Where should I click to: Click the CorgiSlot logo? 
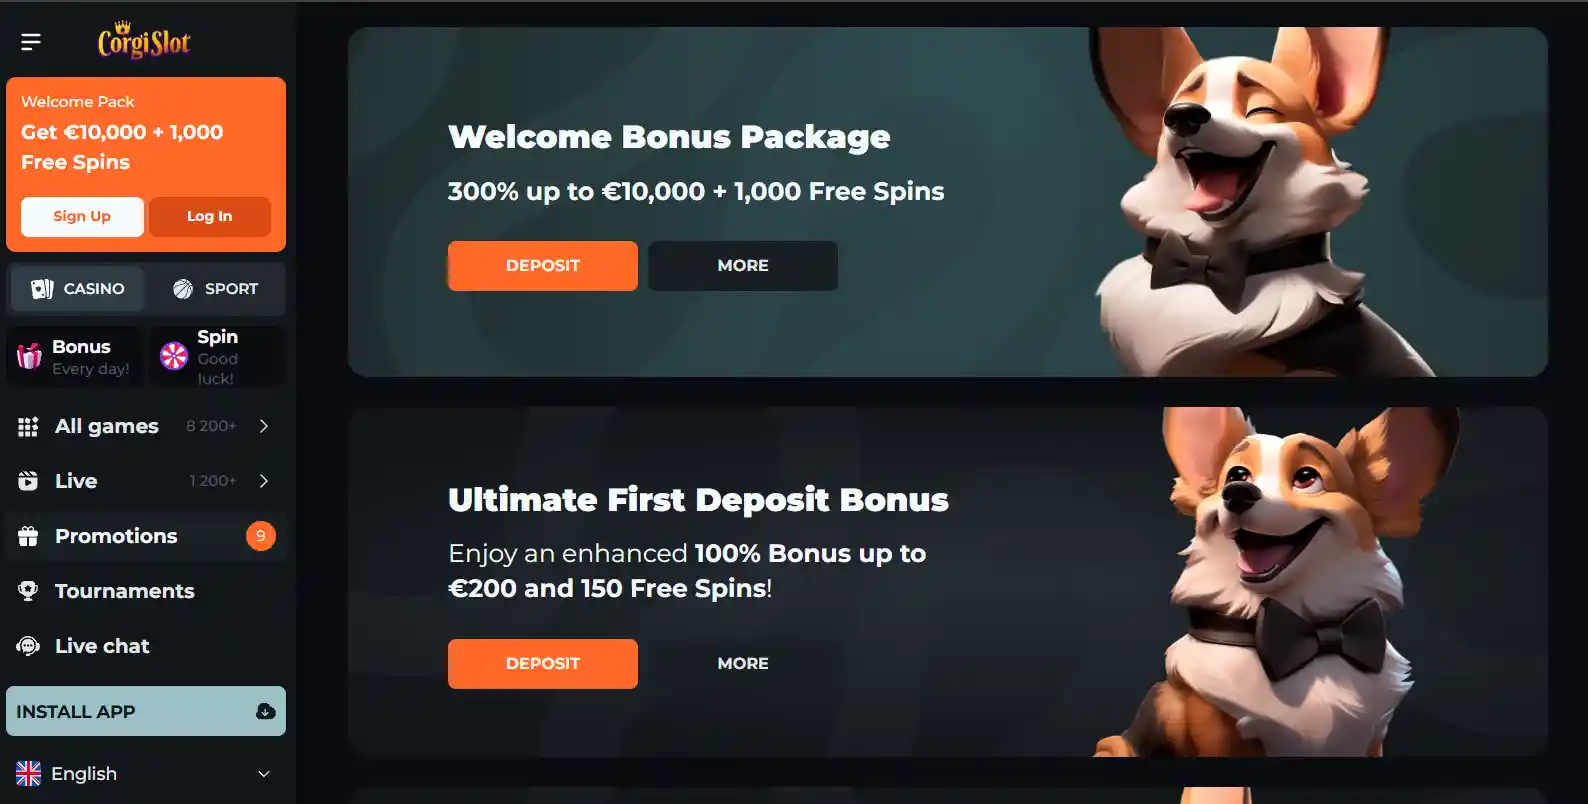coord(144,41)
